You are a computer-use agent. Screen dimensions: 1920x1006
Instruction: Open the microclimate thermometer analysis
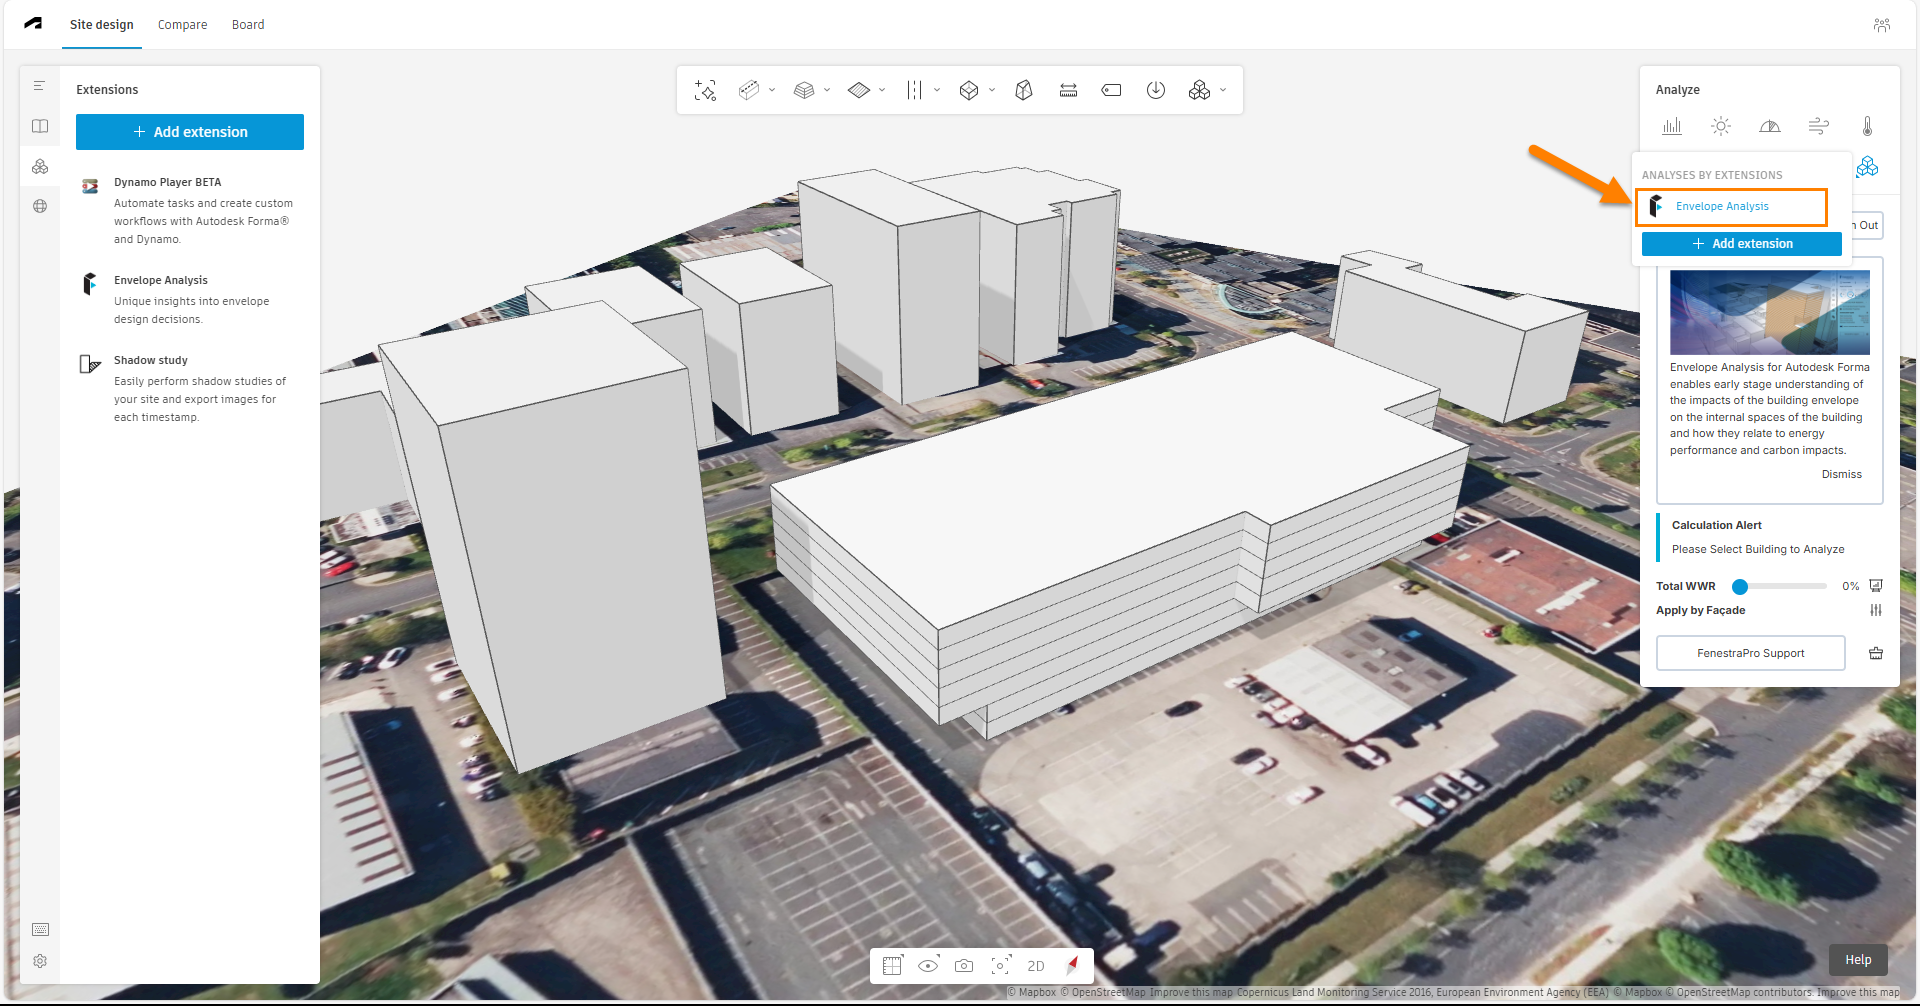point(1867,126)
